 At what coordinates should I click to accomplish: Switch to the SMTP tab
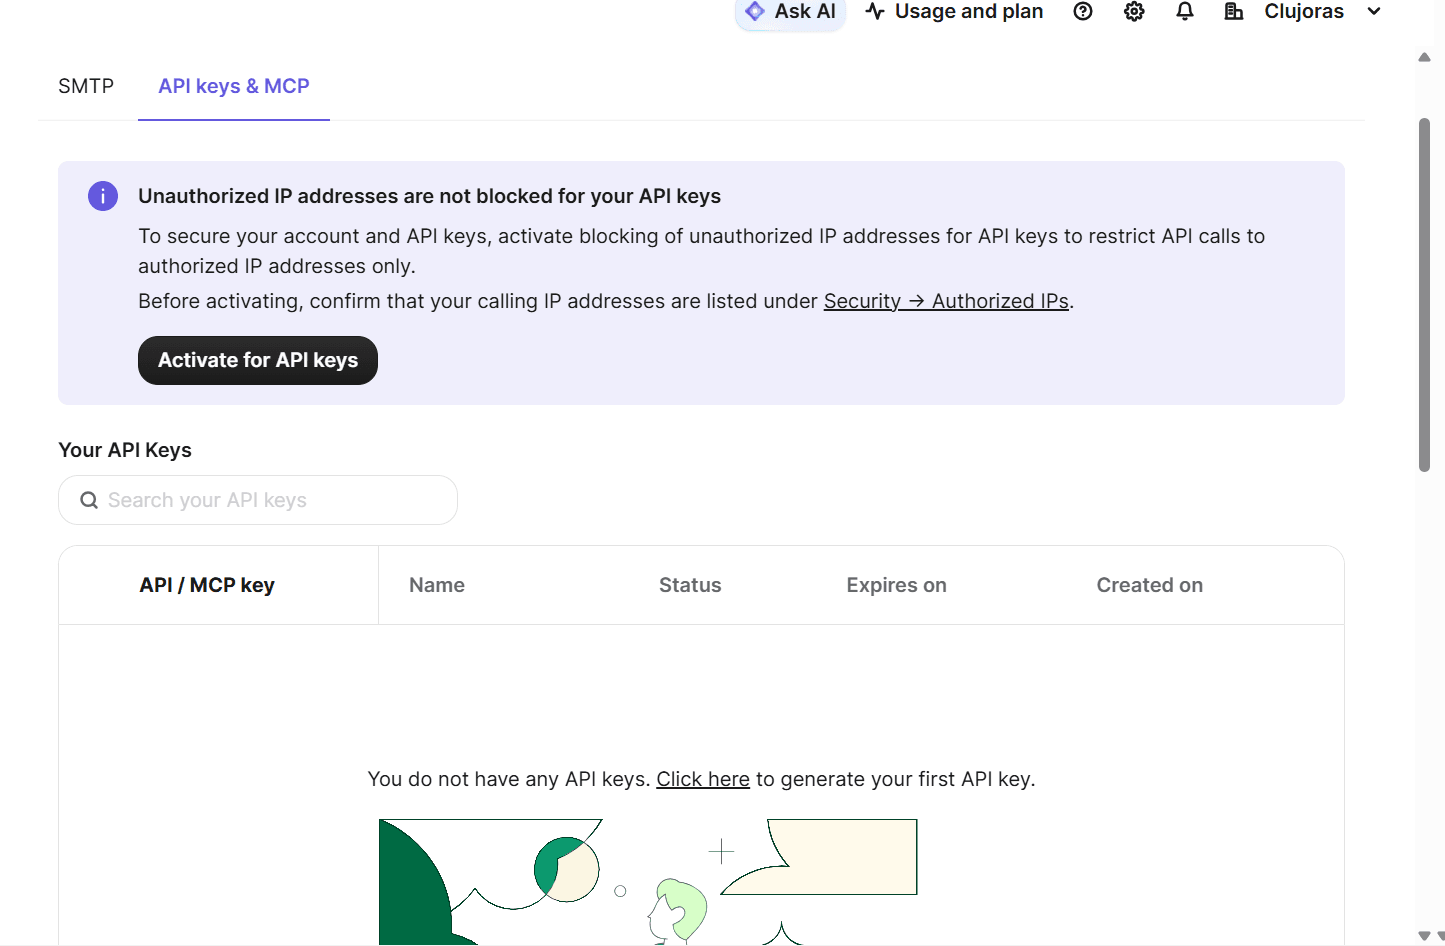tap(86, 86)
